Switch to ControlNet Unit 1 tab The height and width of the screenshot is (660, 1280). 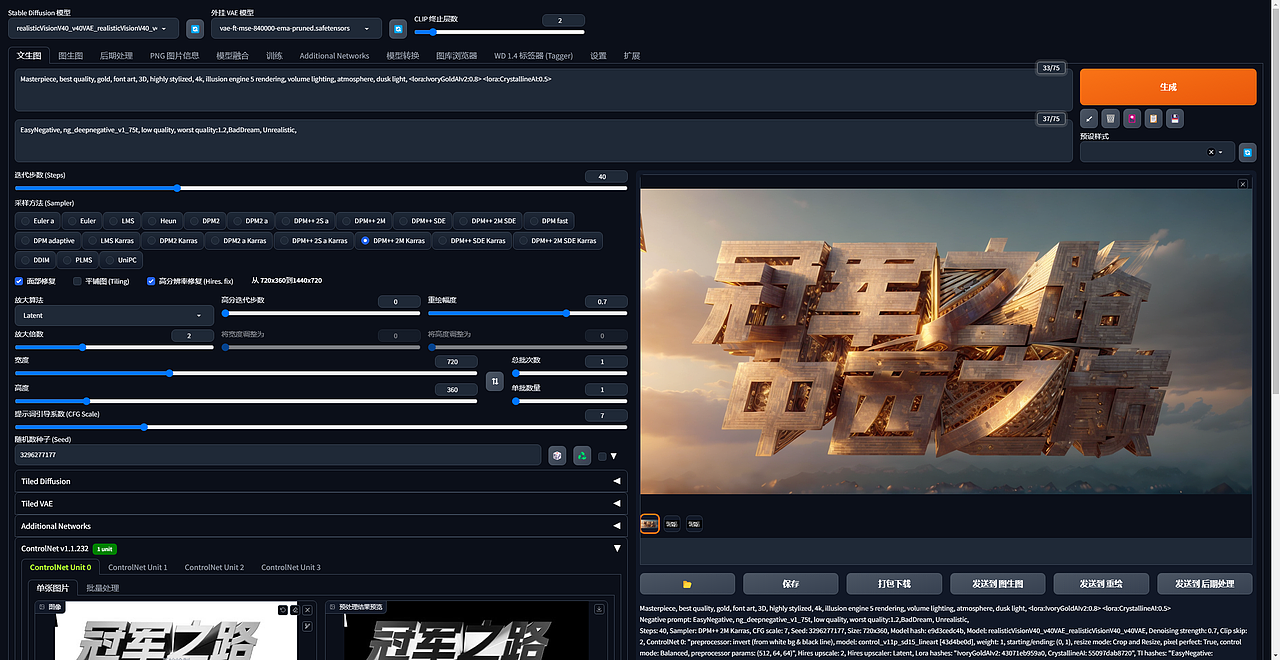click(x=138, y=567)
